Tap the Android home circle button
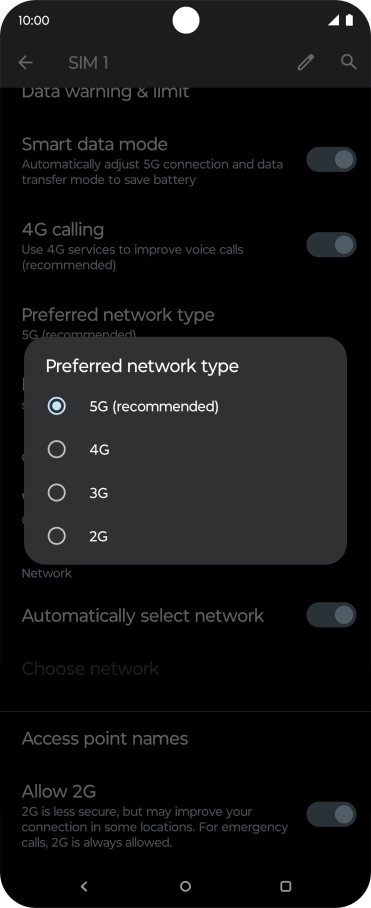Viewport: 371px width, 908px height. coord(185,886)
